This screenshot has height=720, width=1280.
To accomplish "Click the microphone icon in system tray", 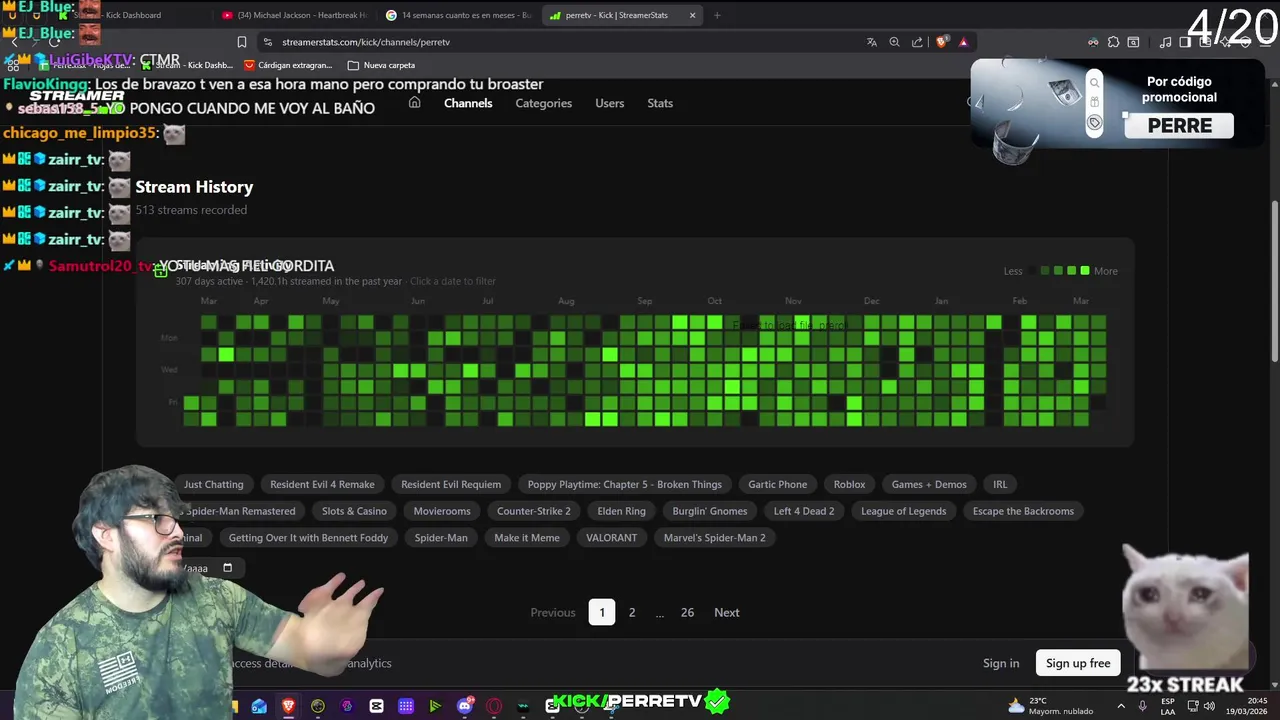I will click(x=1142, y=706).
